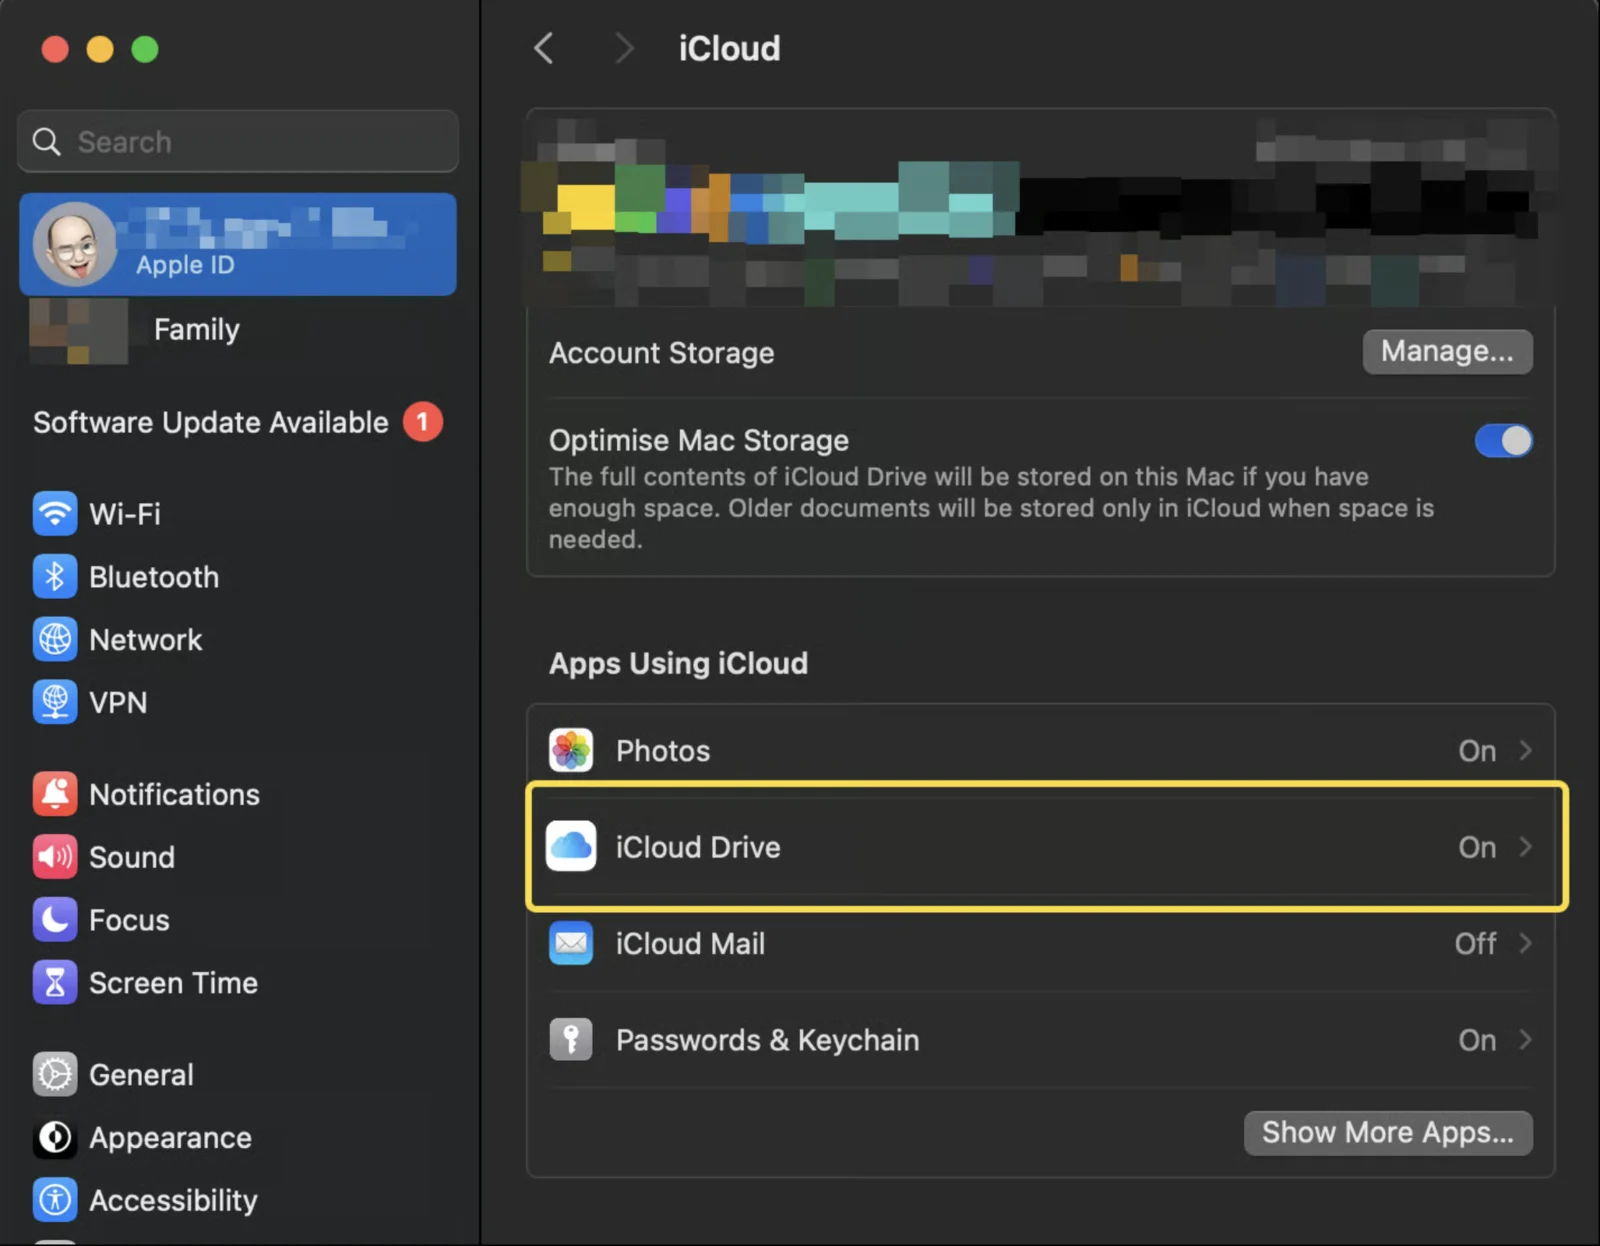
Task: Open Passwords & Keychain On status
Action: pos(1477,1040)
